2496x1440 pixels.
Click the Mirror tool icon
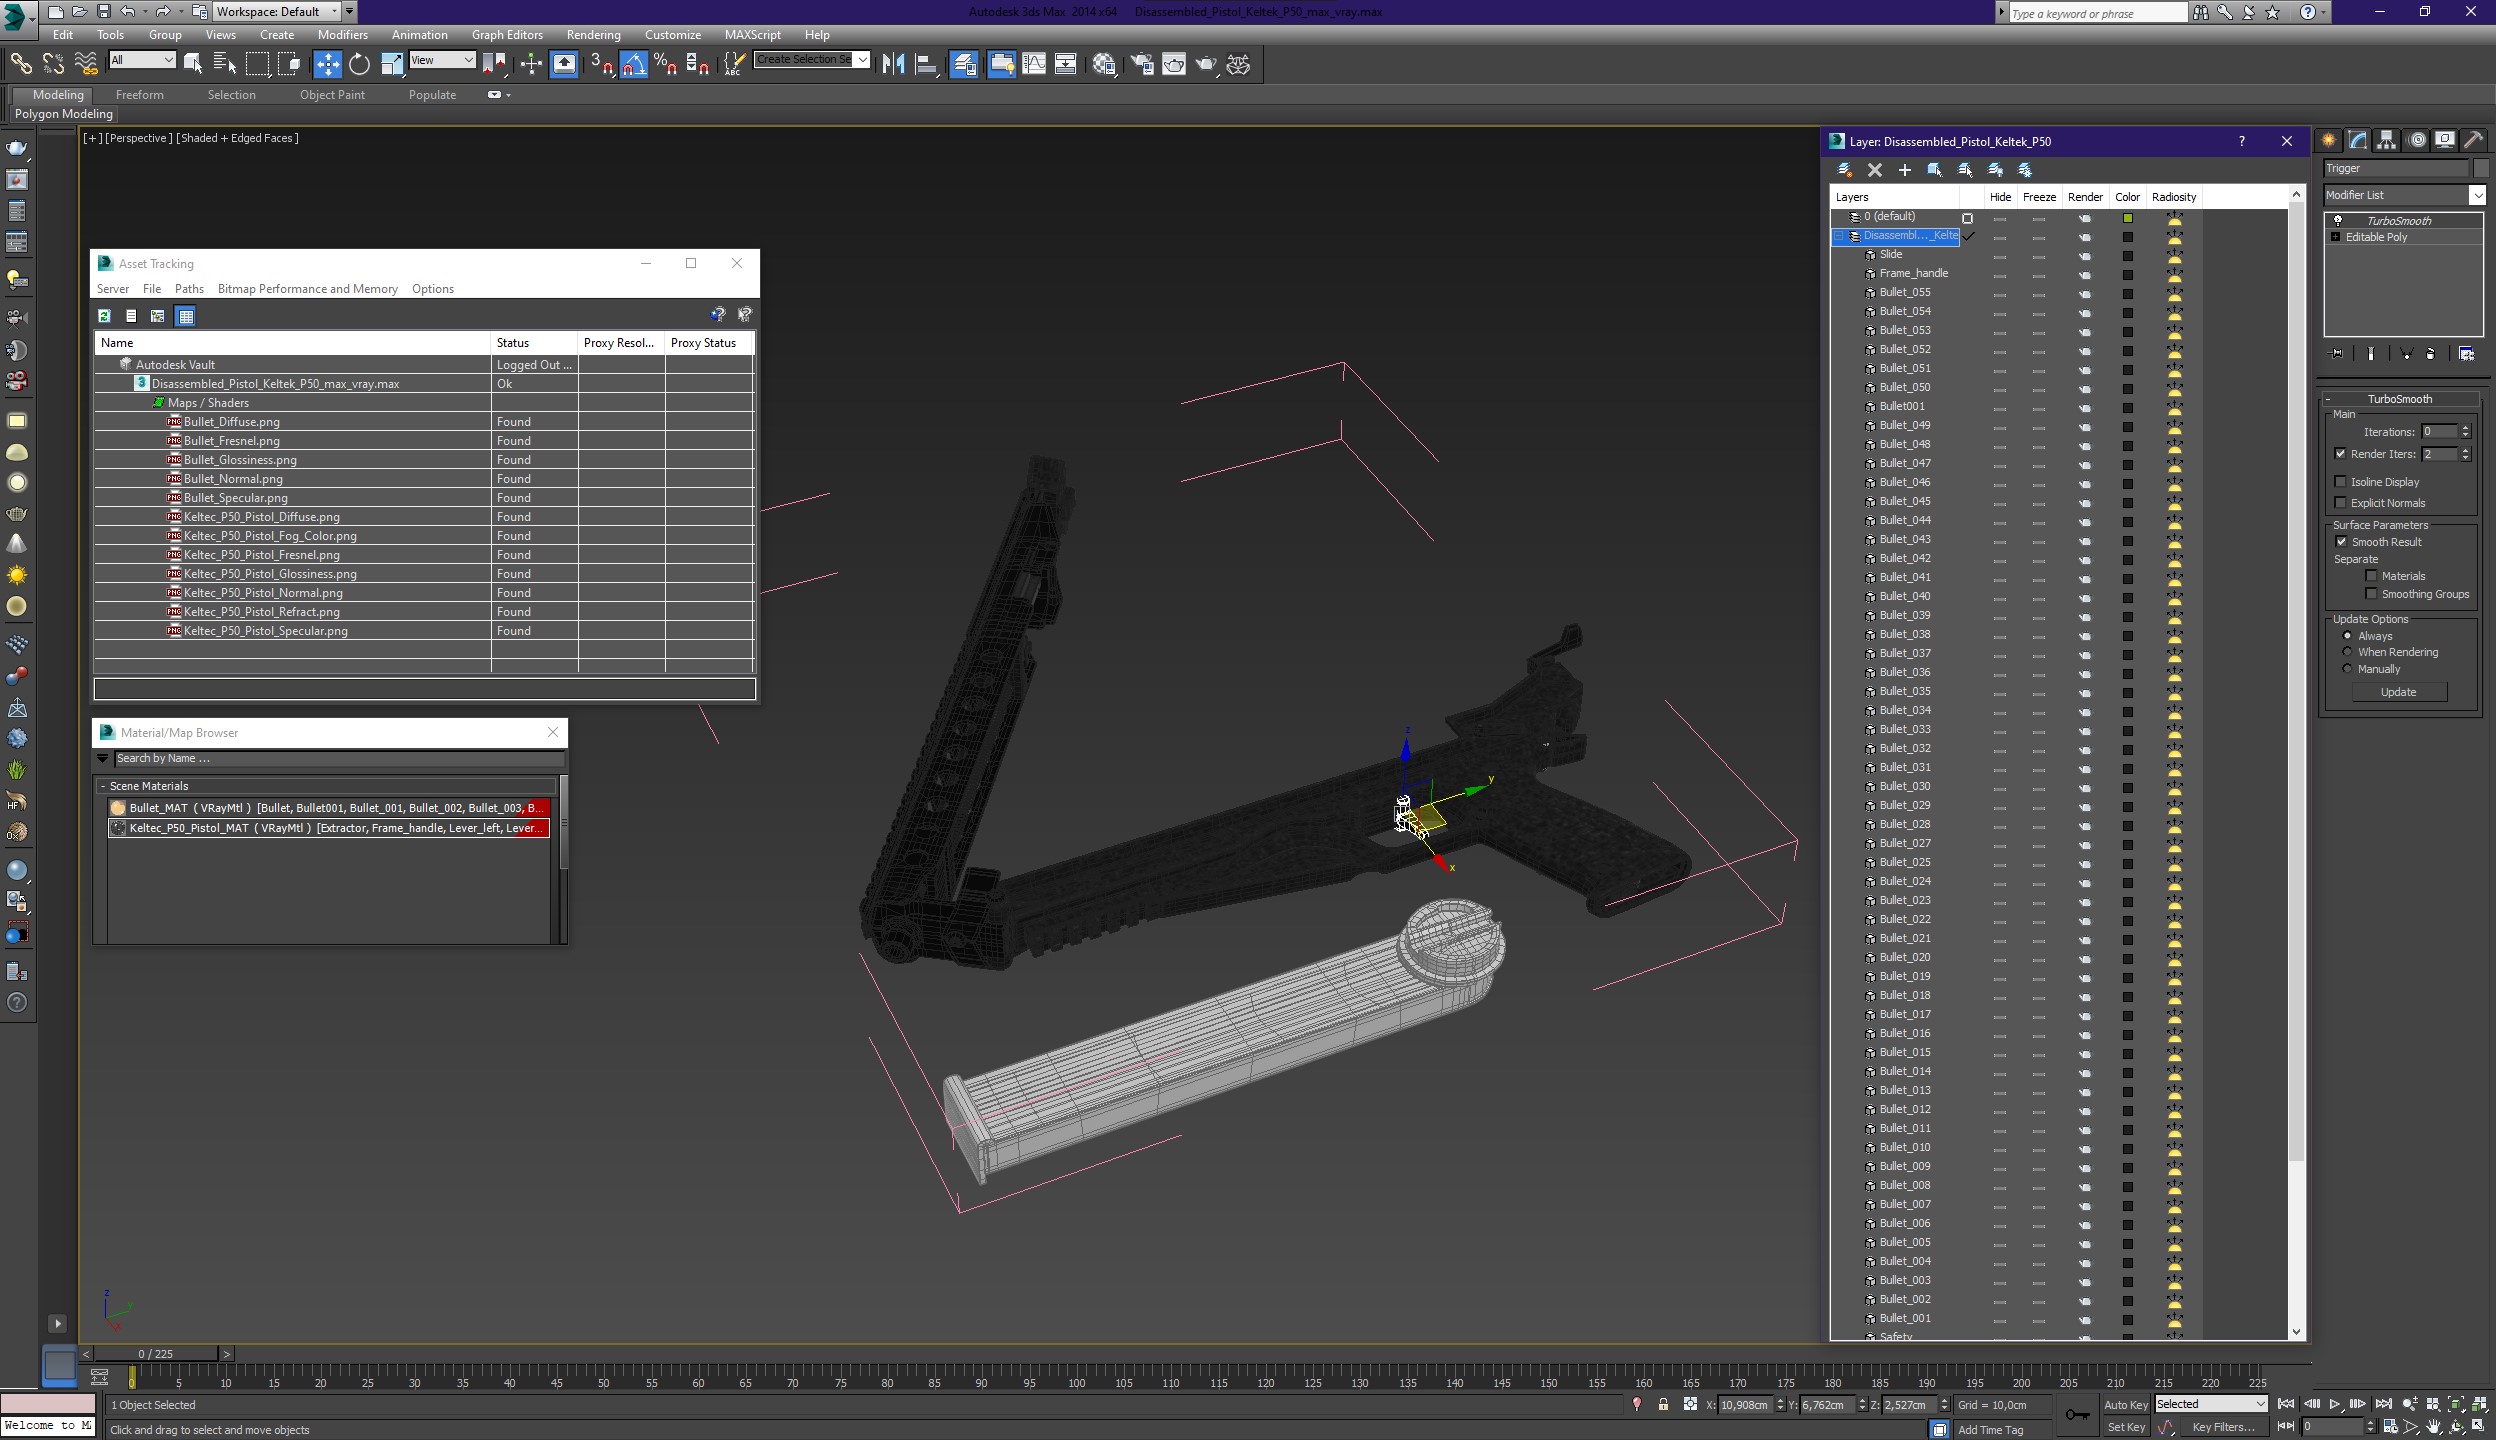coord(894,64)
